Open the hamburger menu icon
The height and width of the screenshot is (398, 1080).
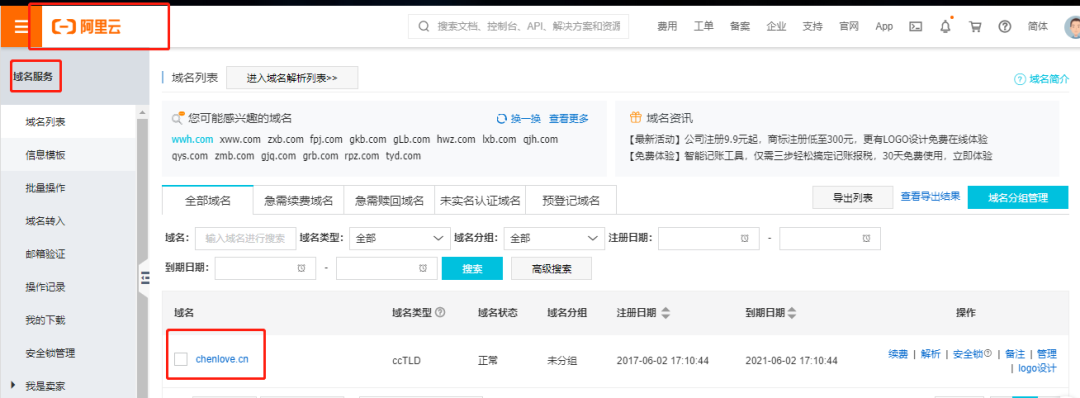[21, 26]
